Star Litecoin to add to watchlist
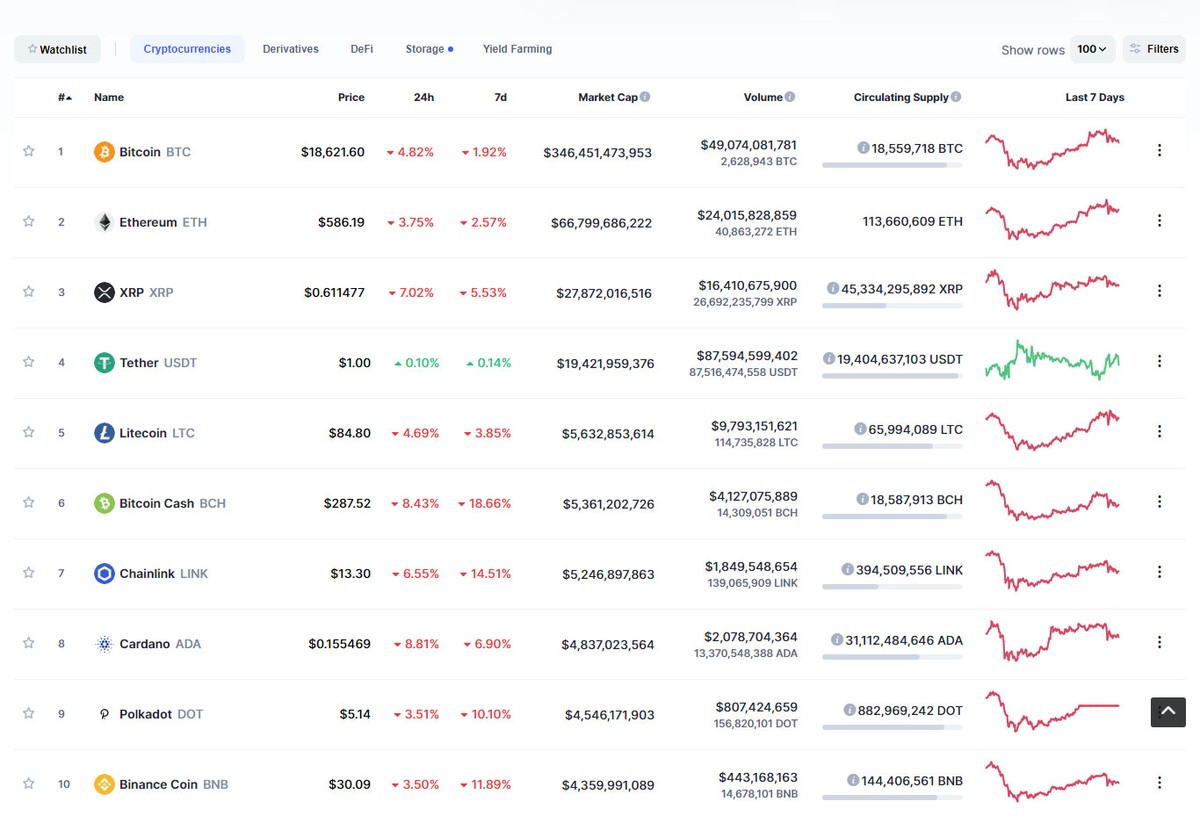The height and width of the screenshot is (816, 1200). click(x=29, y=432)
